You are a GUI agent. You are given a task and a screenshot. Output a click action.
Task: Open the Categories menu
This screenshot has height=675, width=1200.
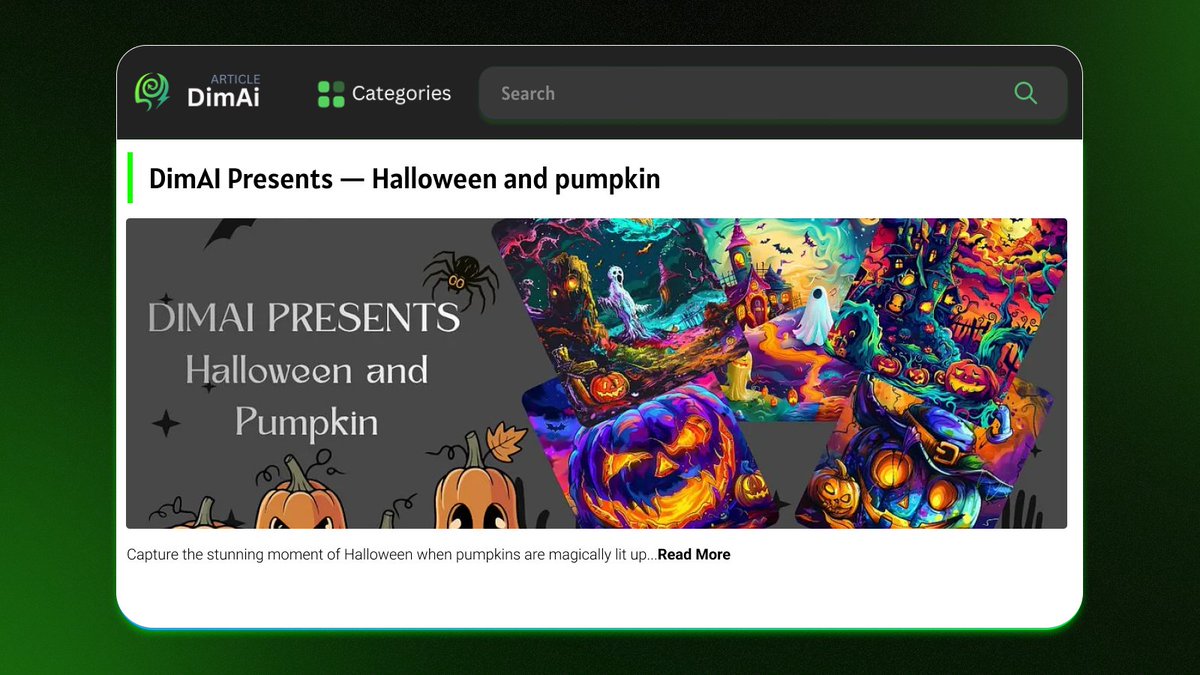click(x=384, y=93)
